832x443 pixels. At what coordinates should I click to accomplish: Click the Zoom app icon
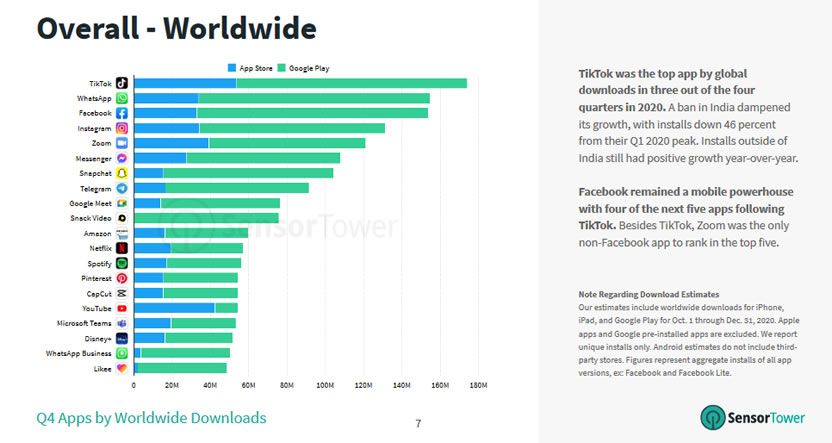122,143
